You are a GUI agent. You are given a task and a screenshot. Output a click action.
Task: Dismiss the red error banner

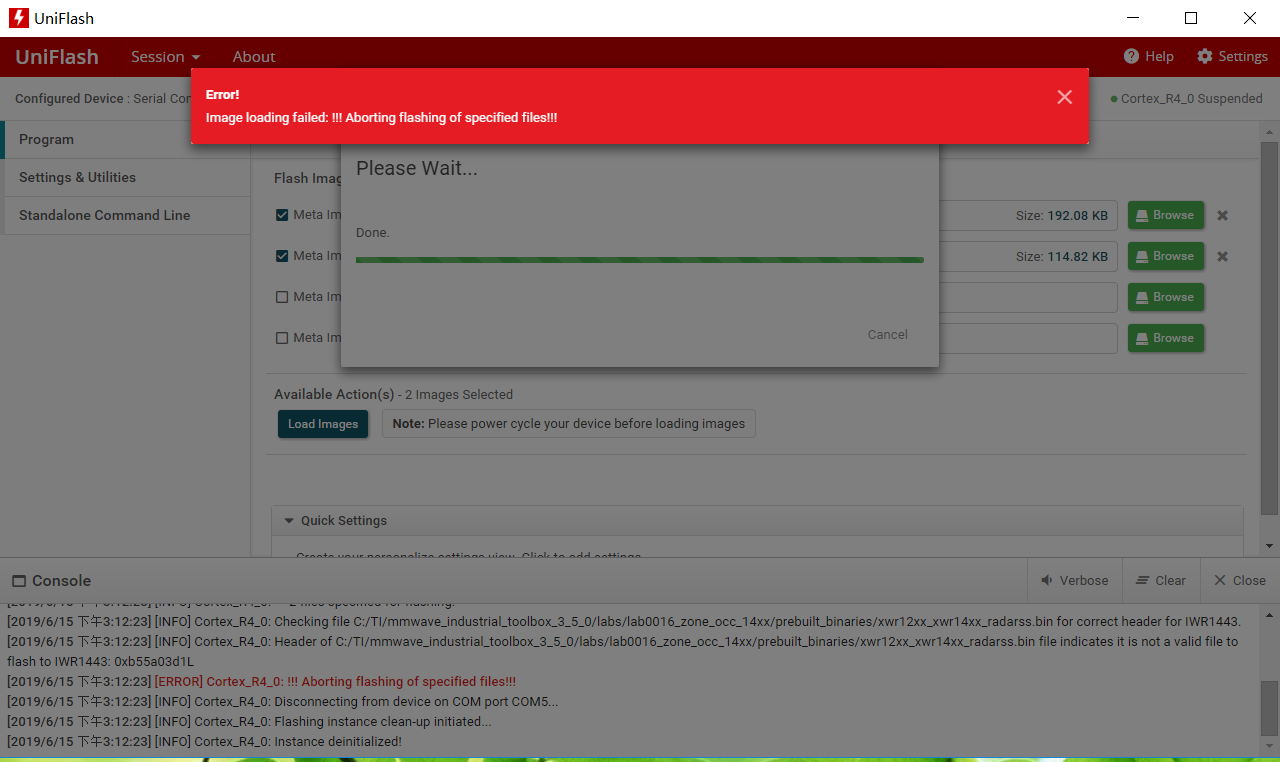[x=1064, y=97]
